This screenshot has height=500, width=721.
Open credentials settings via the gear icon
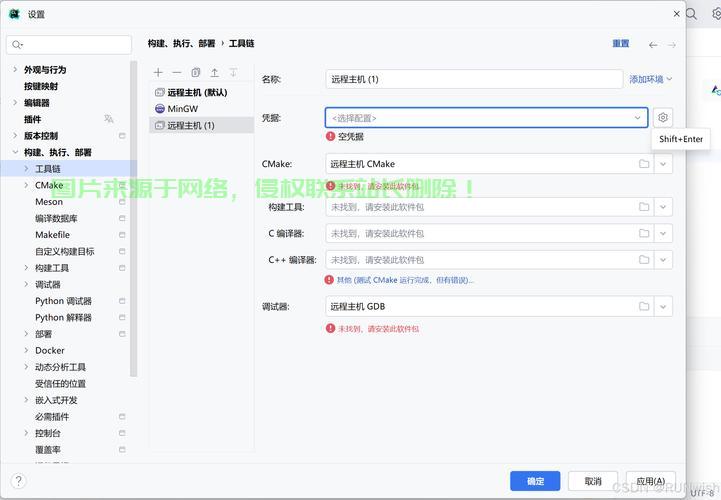pyautogui.click(x=664, y=118)
